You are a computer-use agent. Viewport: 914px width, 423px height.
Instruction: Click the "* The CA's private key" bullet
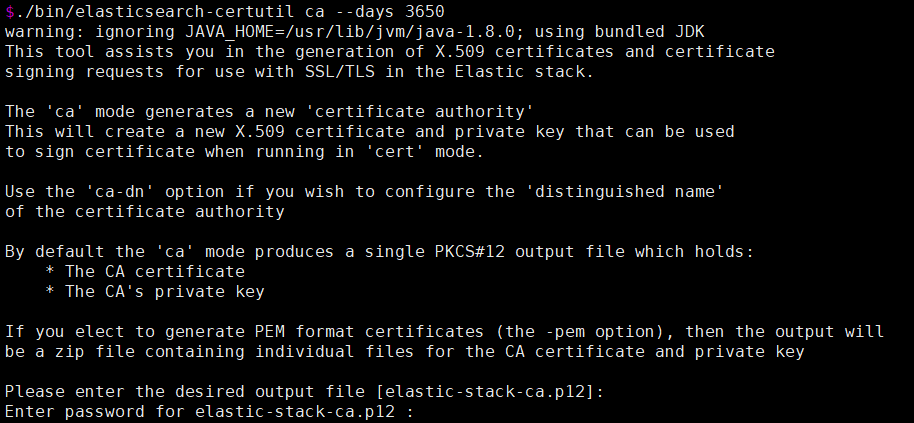pos(155,291)
